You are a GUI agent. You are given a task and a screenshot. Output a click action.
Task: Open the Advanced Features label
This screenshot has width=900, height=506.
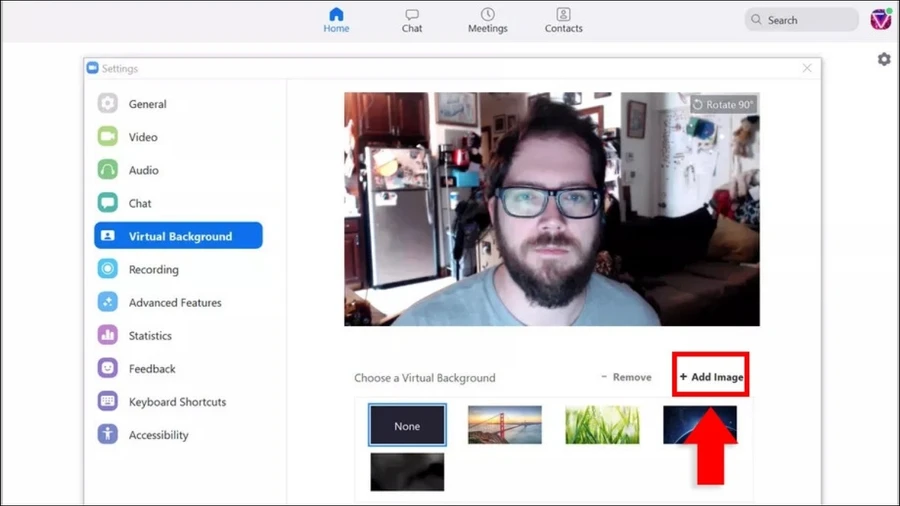pos(175,302)
